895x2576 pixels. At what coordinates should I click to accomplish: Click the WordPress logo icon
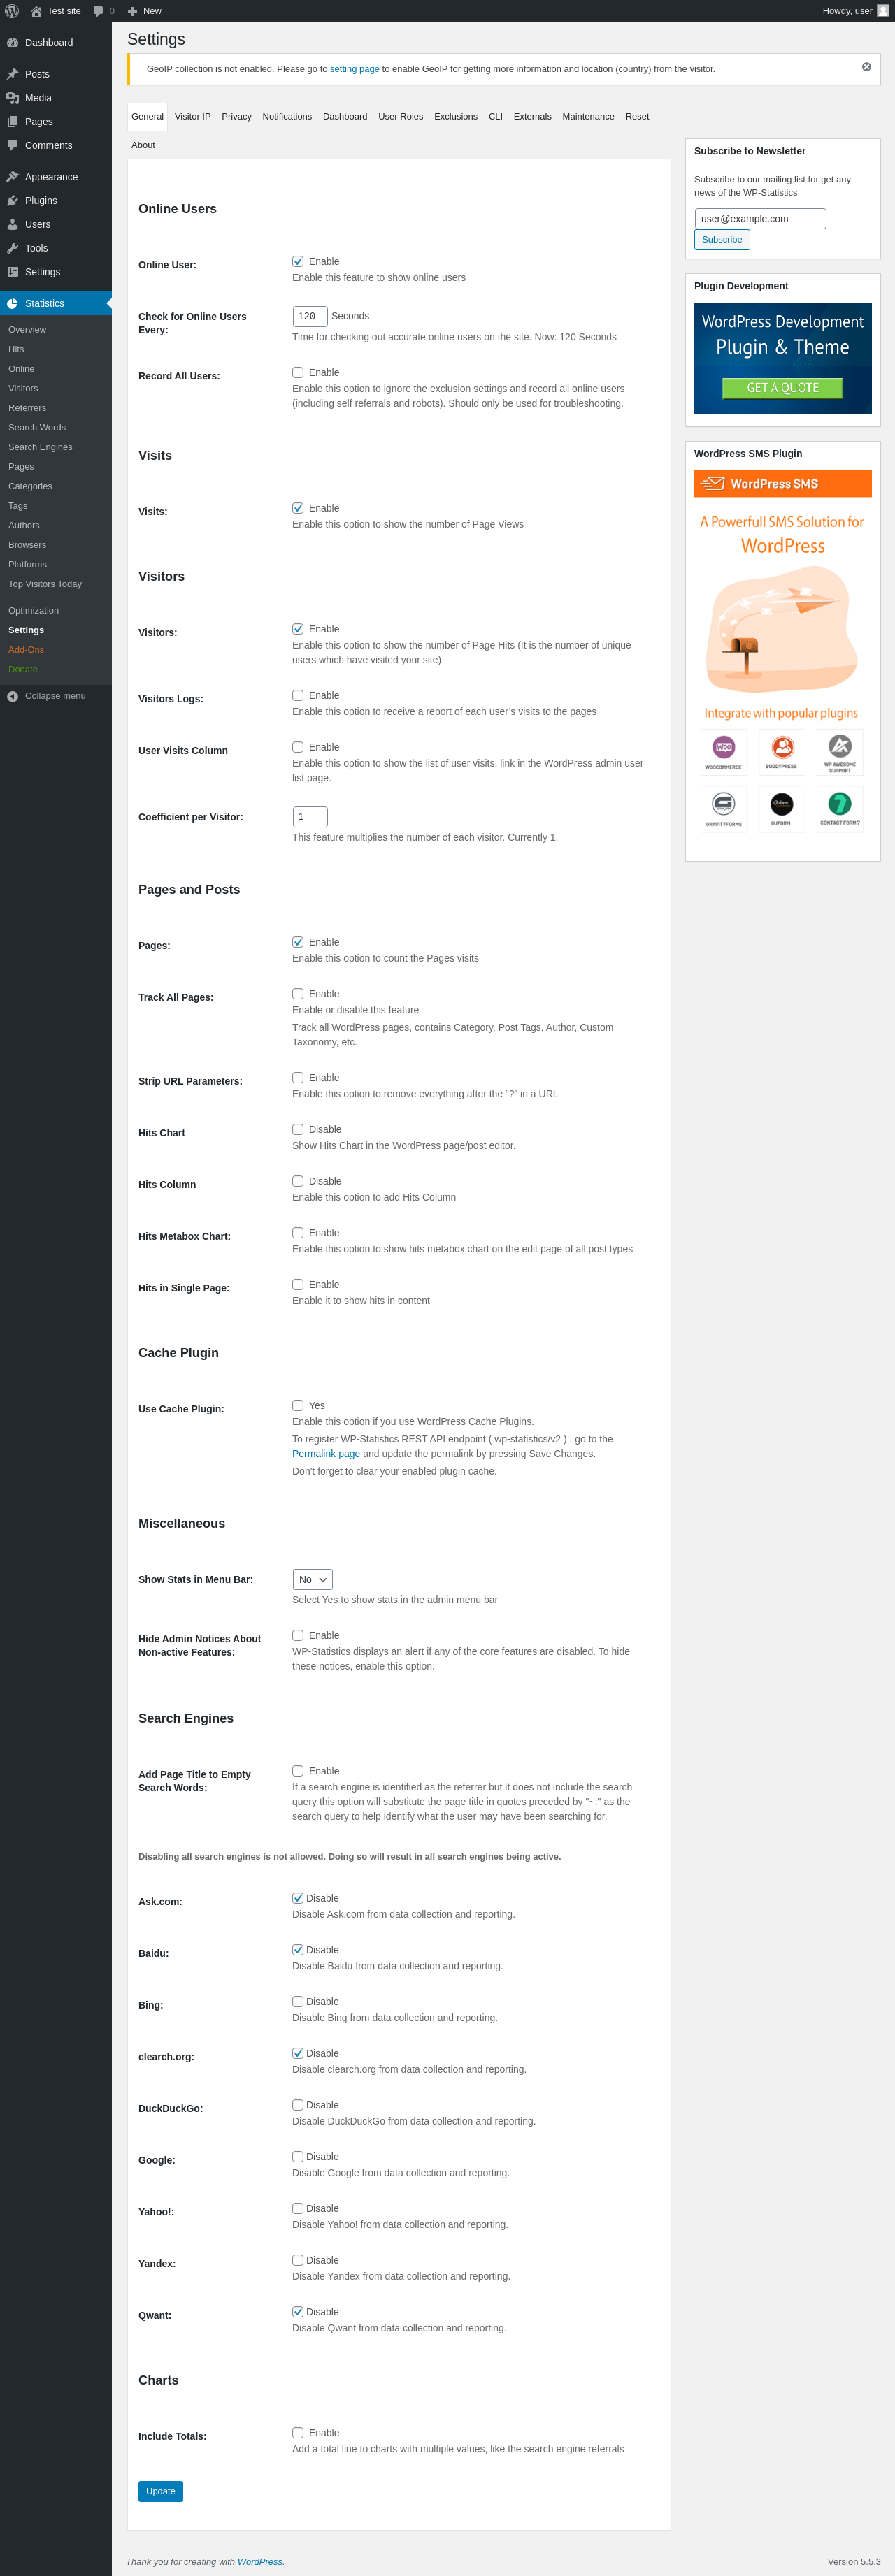(12, 11)
